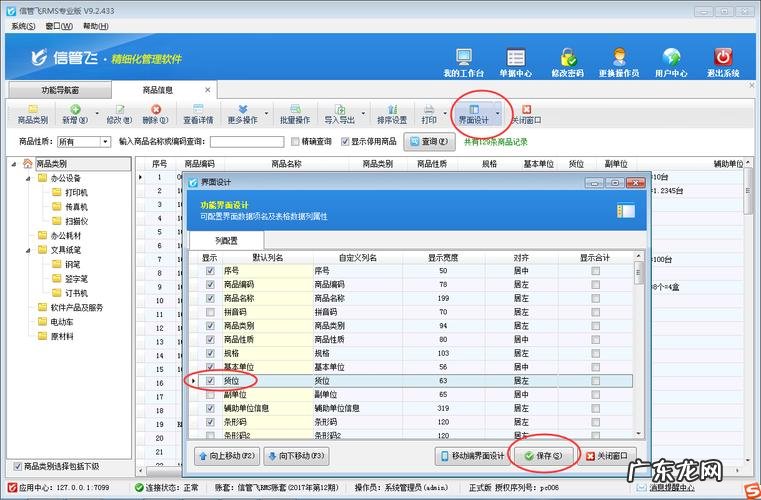Toggle the 货位 display checkbox

[x=210, y=381]
